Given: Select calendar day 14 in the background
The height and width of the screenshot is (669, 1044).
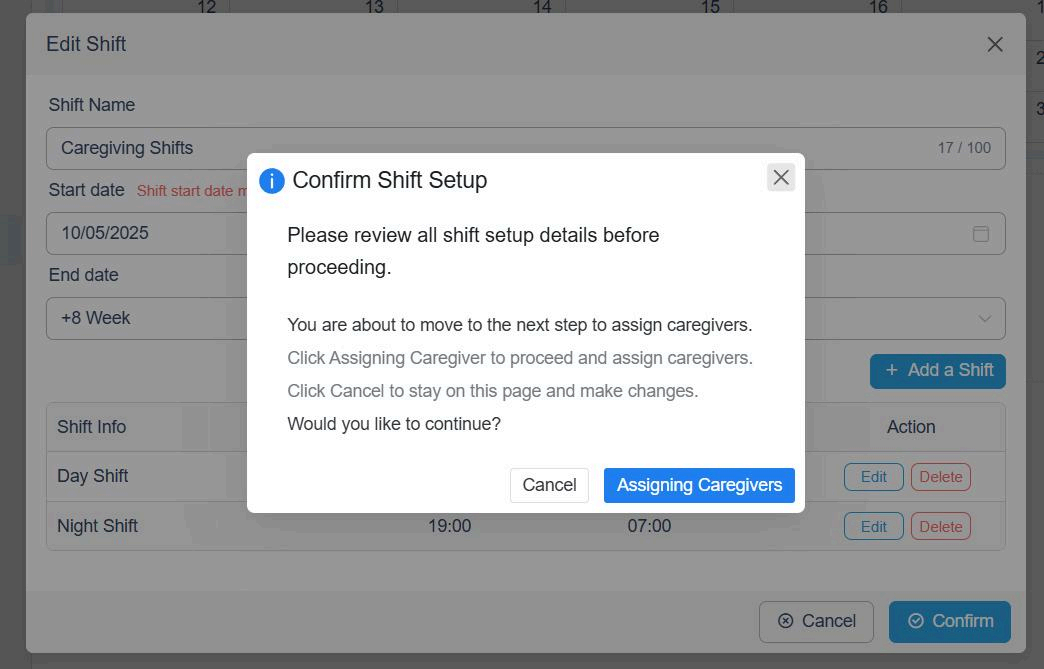Looking at the screenshot, I should [x=542, y=7].
